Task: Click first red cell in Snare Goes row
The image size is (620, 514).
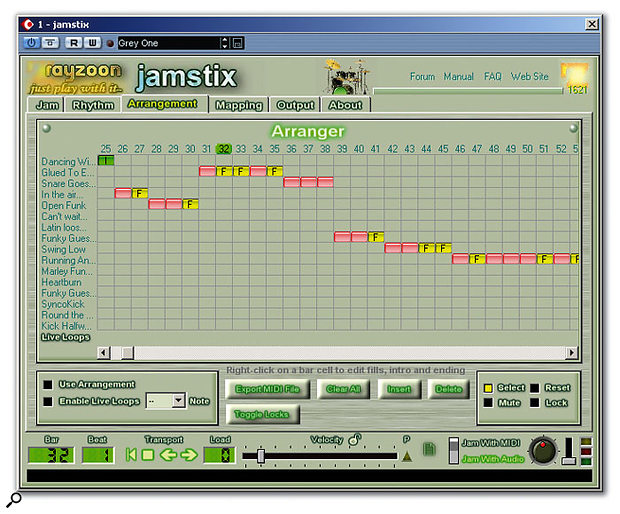Action: click(291, 182)
